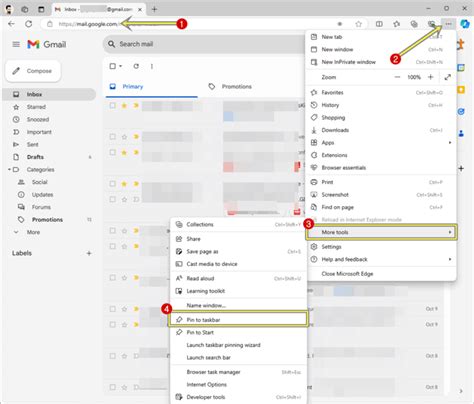Switch to Primary tab

click(152, 86)
